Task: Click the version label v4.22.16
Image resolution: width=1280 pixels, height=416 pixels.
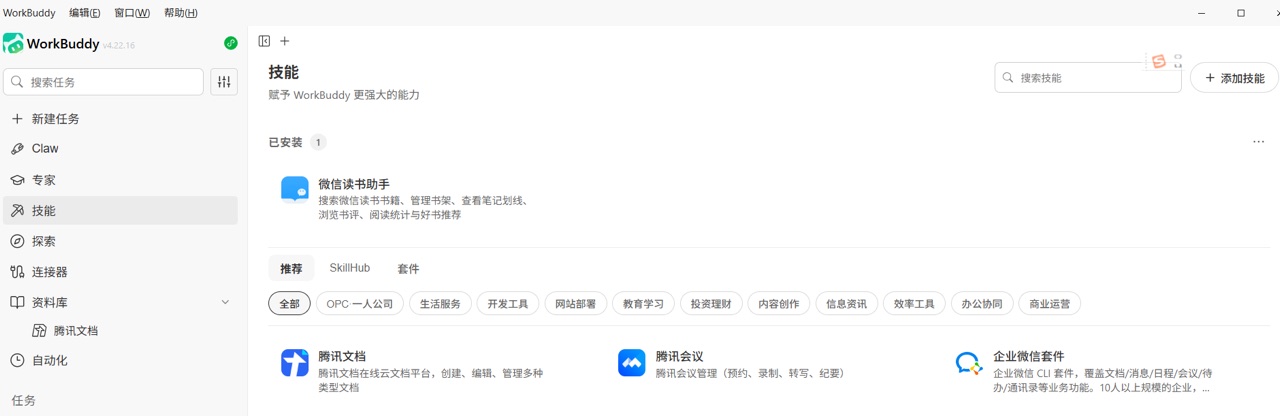Action: [x=119, y=46]
